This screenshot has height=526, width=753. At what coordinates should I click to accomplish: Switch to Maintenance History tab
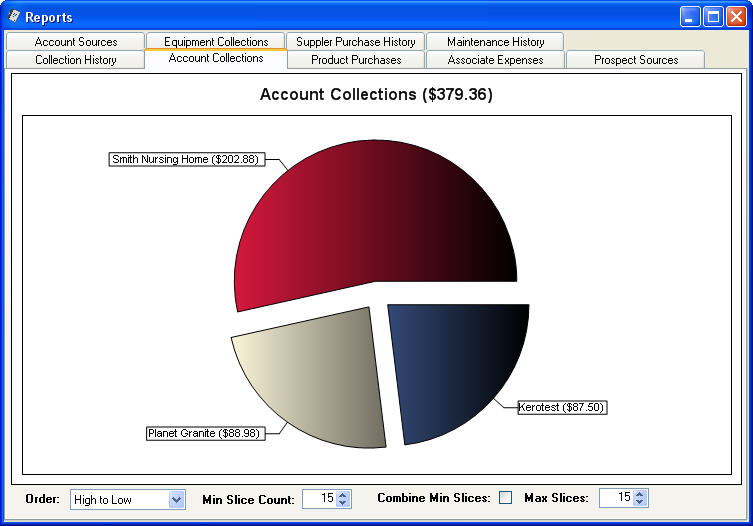(x=495, y=42)
